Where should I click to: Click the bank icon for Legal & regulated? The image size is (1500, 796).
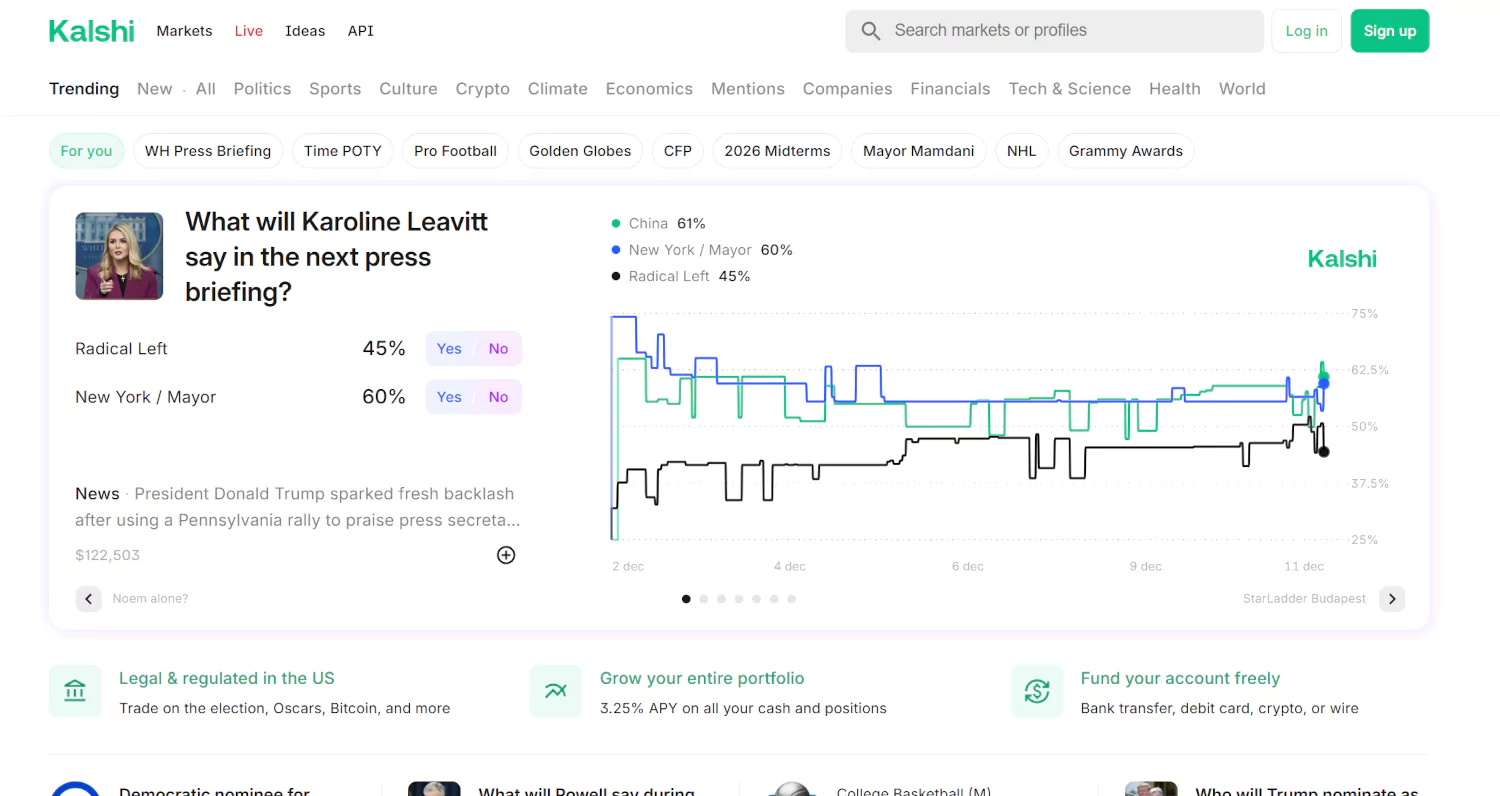click(75, 691)
